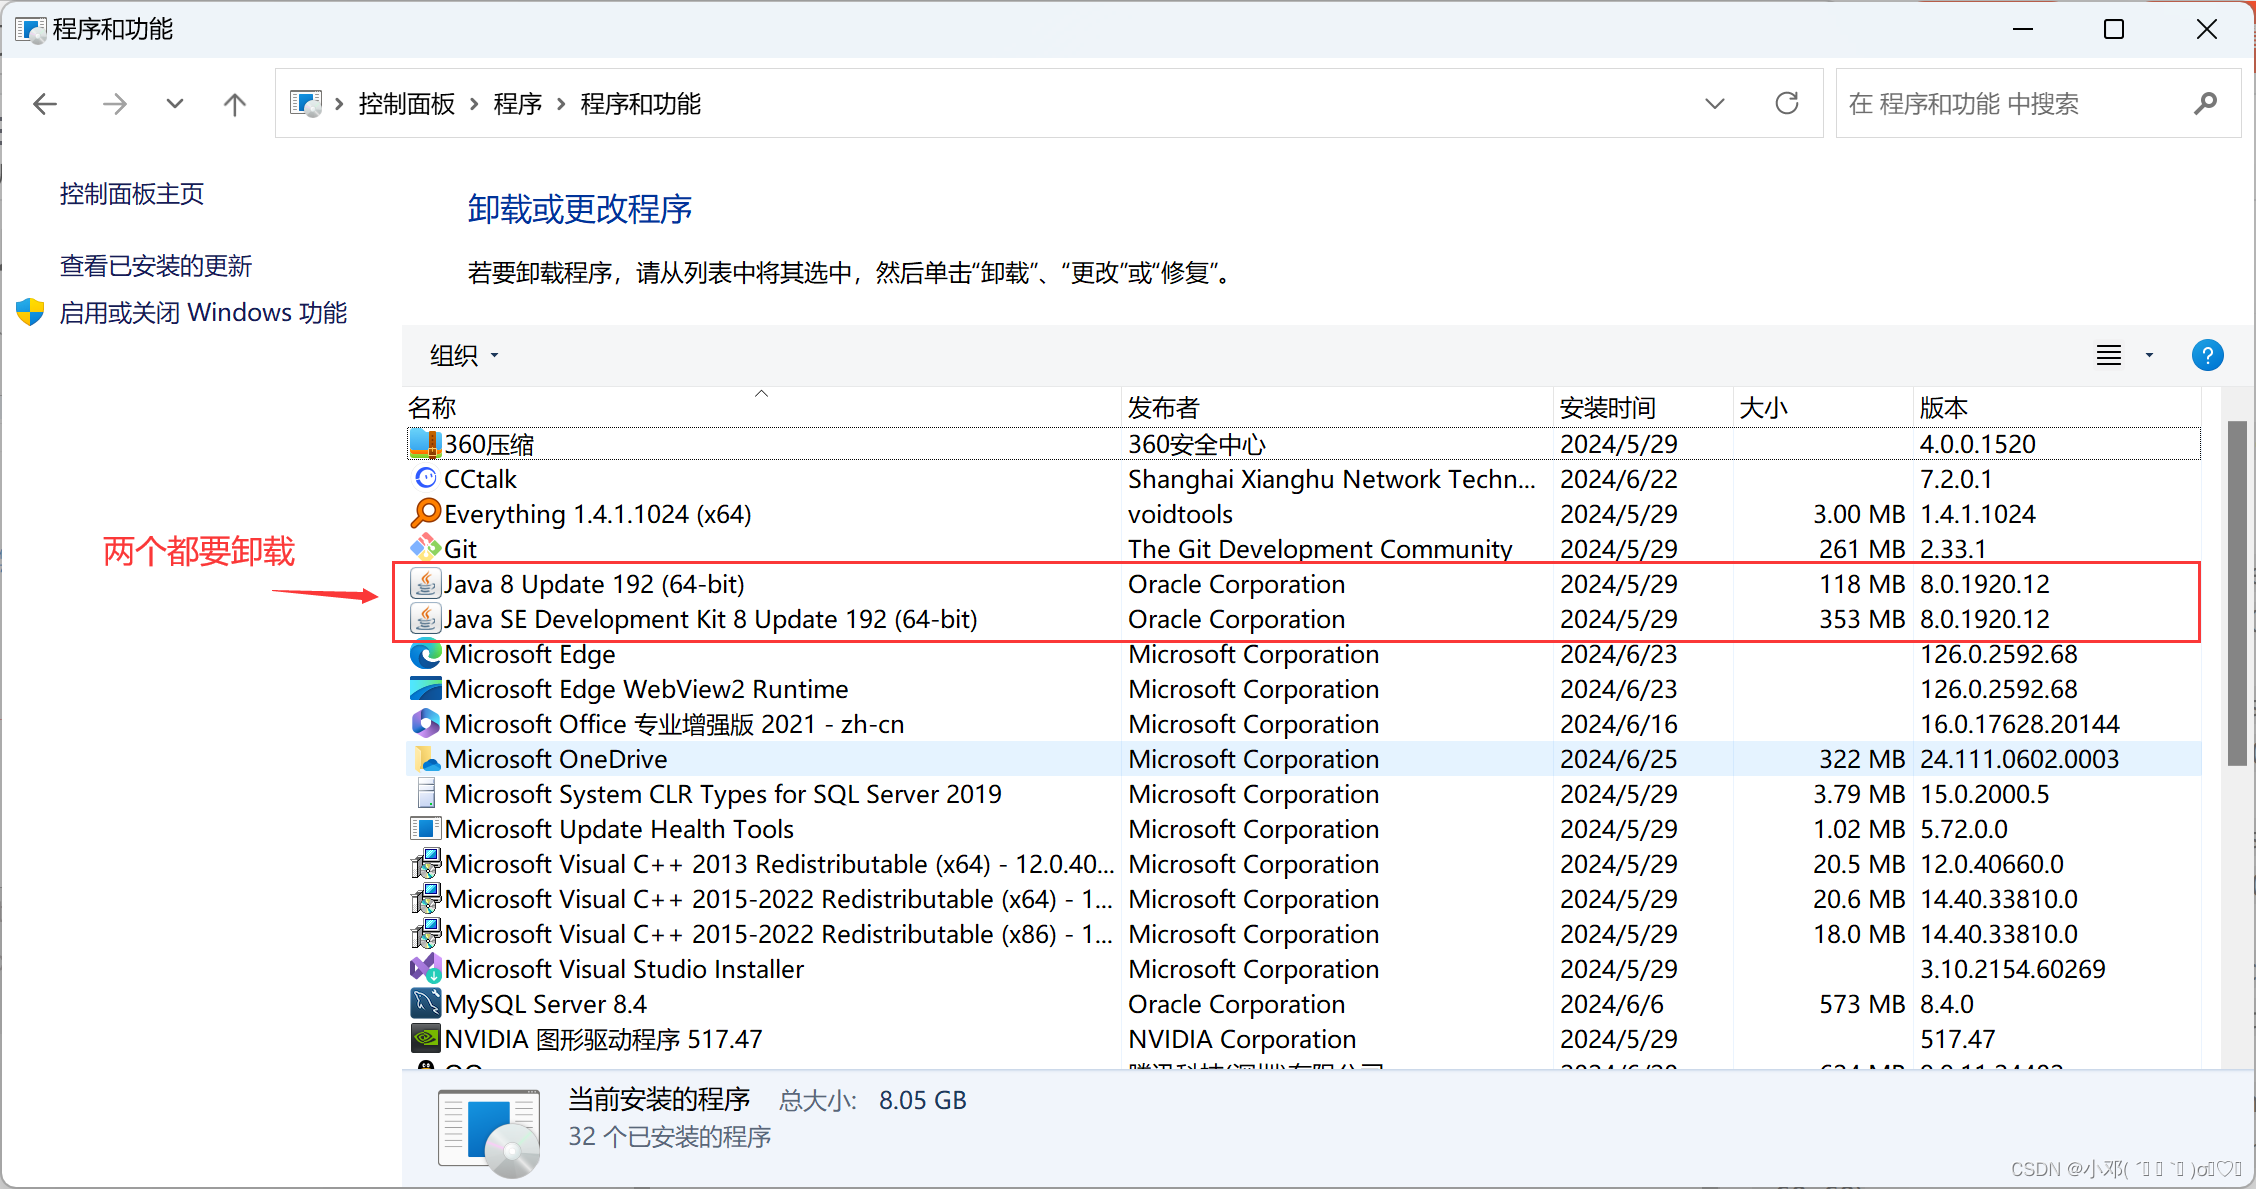Screen dimensions: 2256x1189
Task: Click the Microsoft Edge icon in the list
Action: (x=425, y=654)
